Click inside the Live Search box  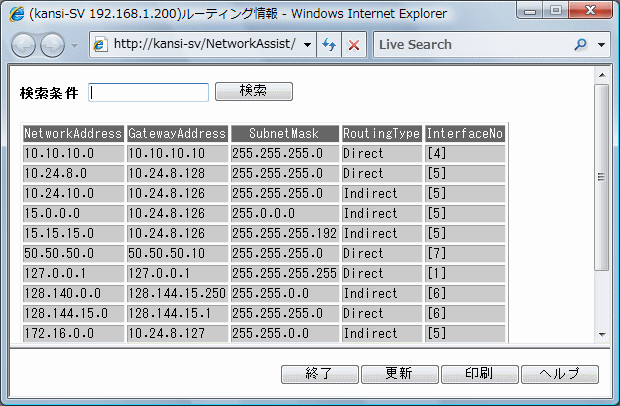(x=470, y=45)
